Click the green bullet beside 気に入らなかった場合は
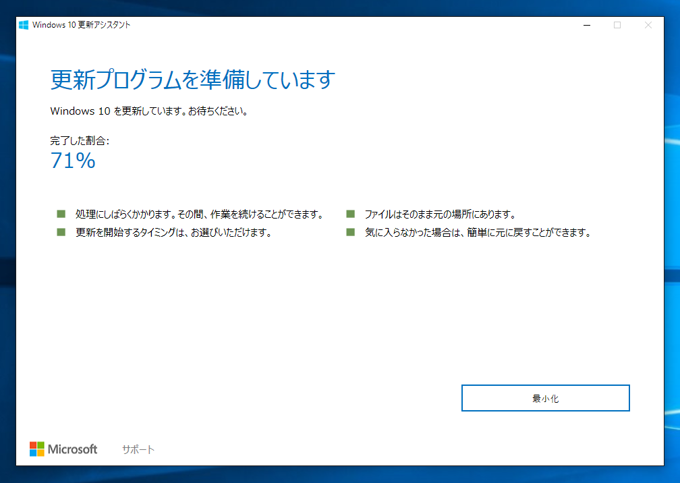This screenshot has width=680, height=483. [350, 232]
